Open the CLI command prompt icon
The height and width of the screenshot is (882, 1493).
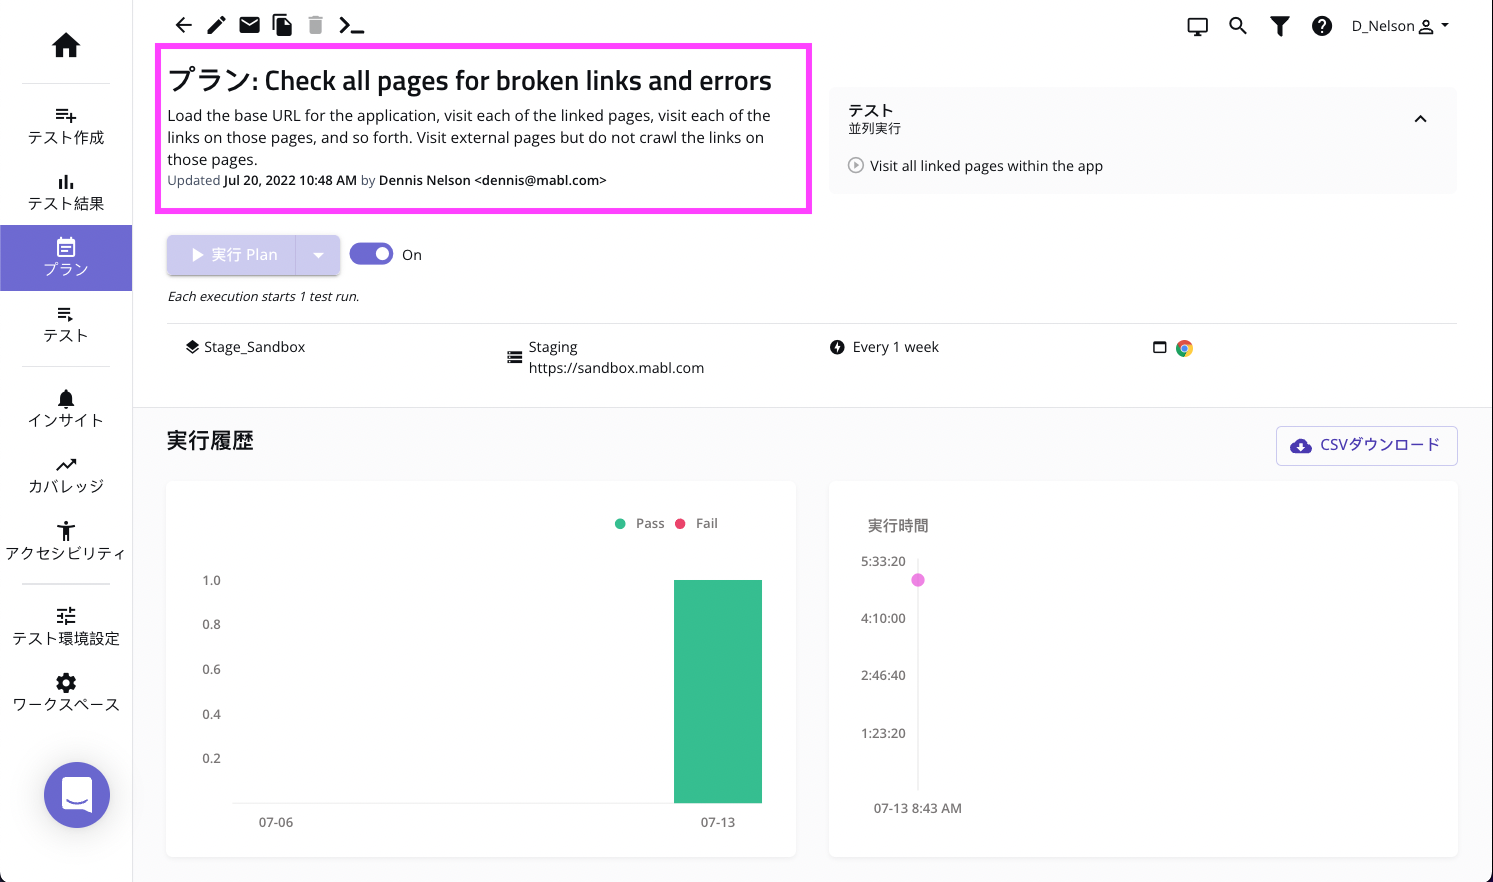351,25
